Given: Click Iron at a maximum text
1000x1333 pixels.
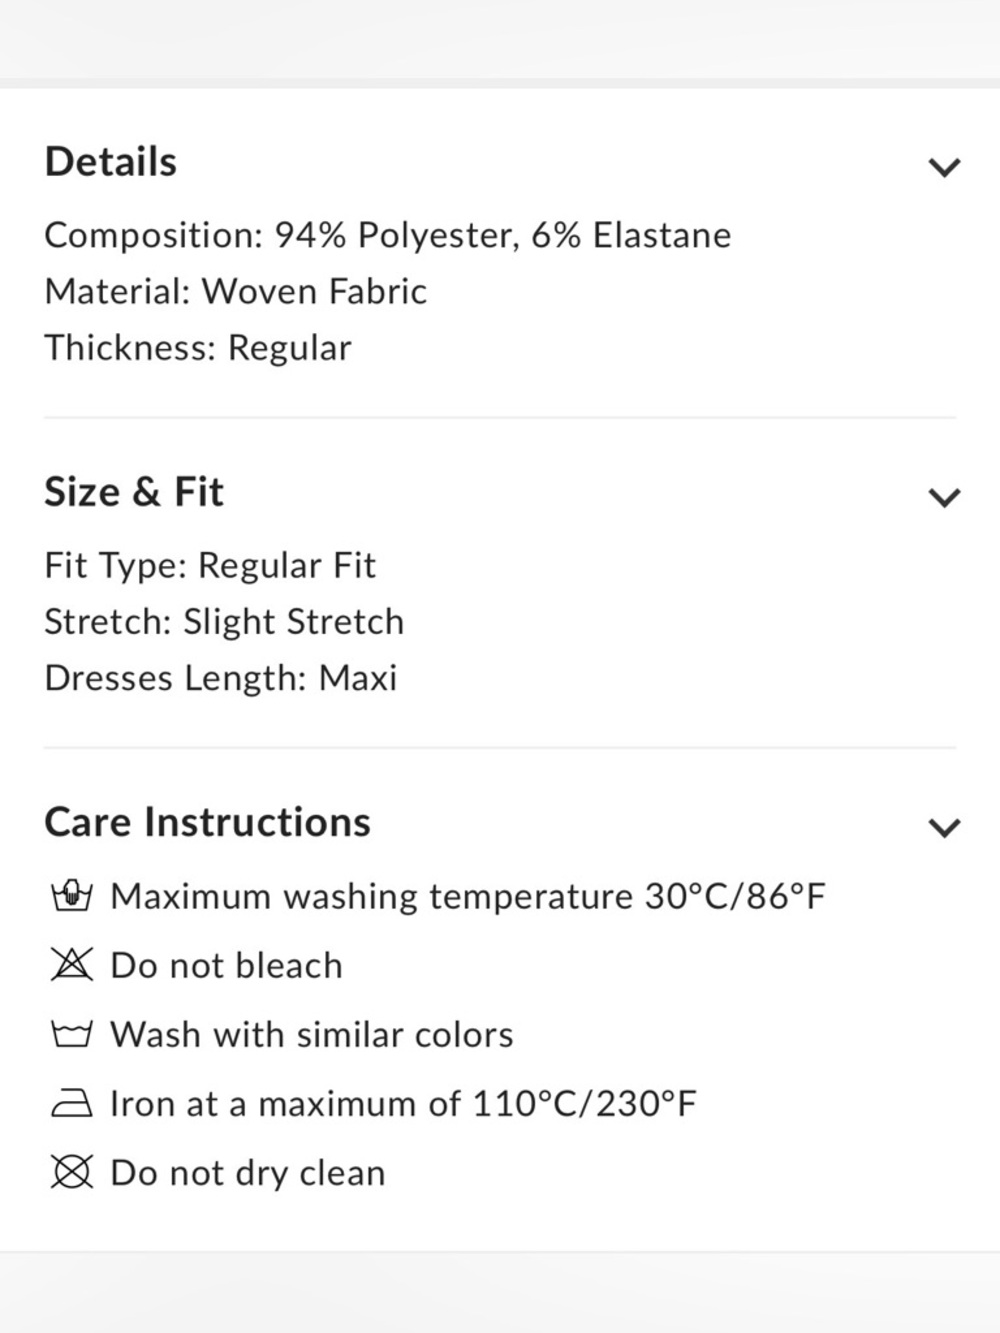Looking at the screenshot, I should [x=403, y=1104].
